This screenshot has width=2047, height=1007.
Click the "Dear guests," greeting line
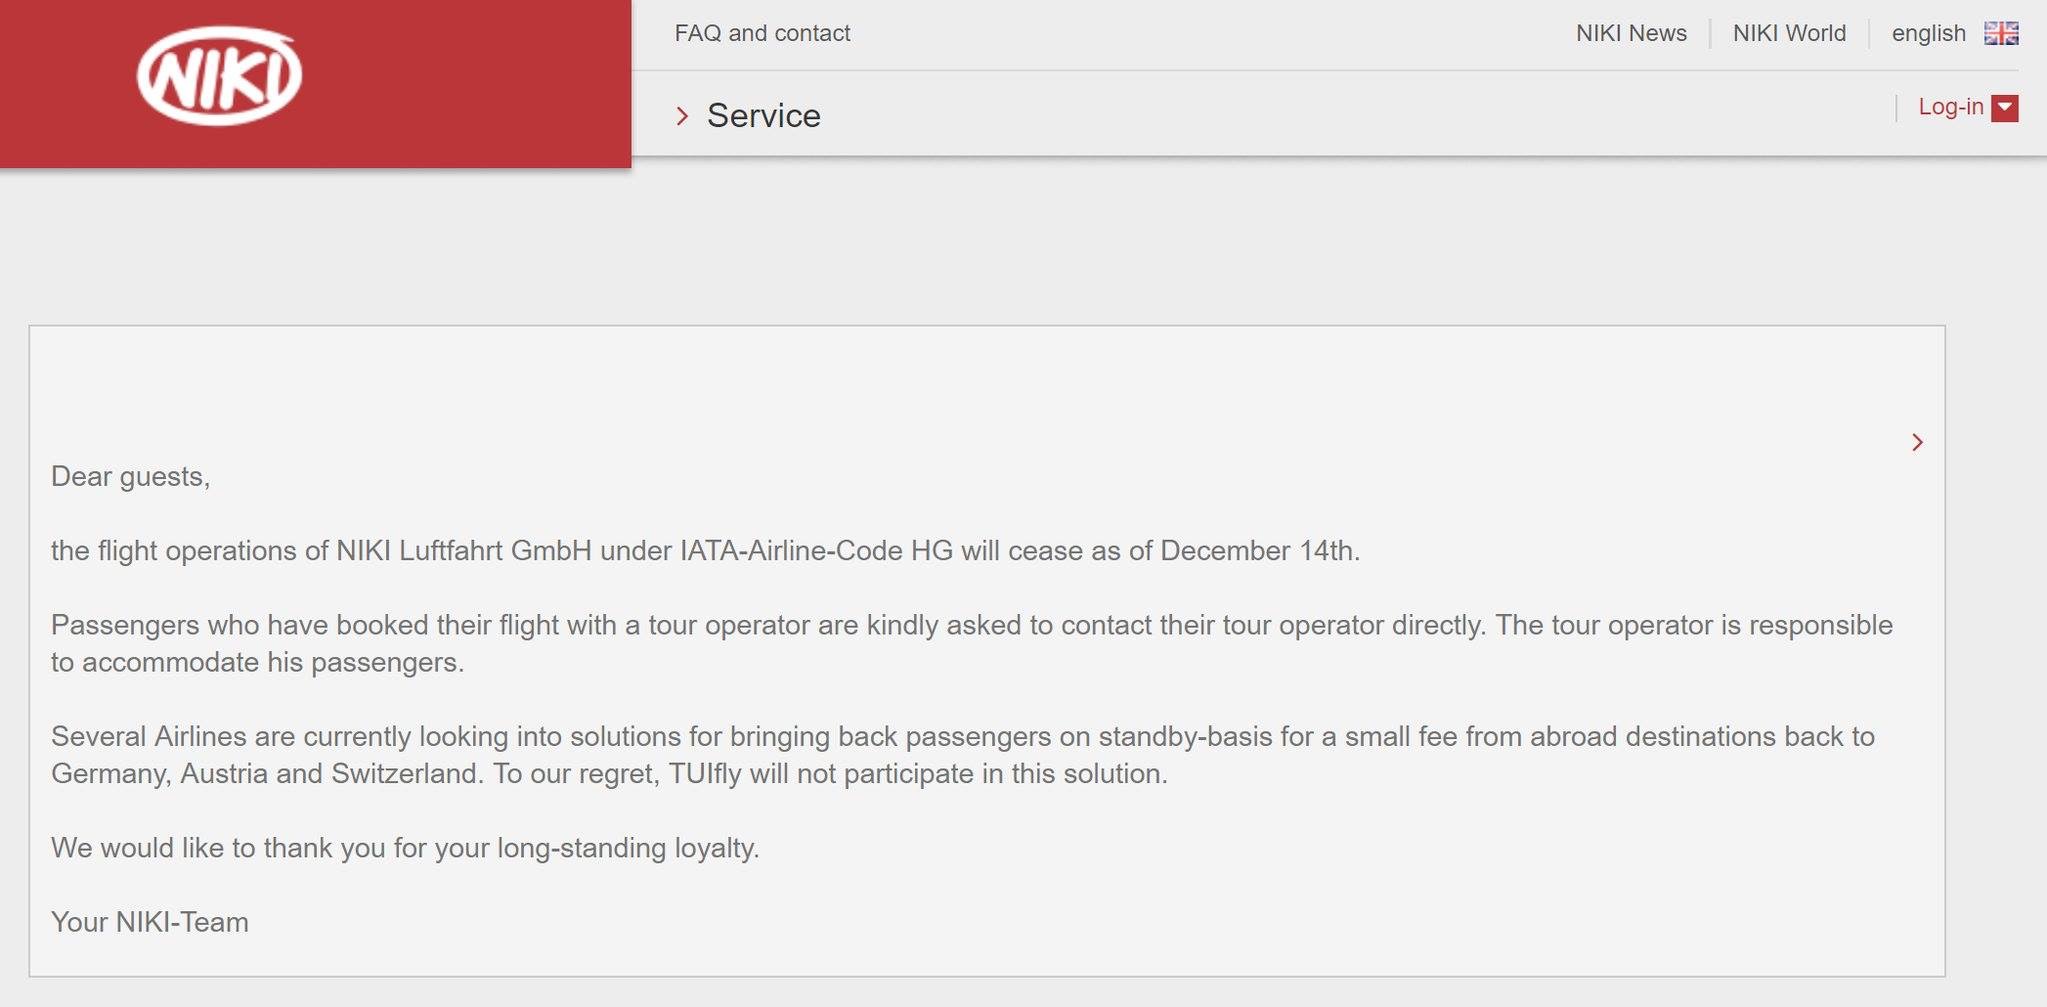[x=131, y=476]
